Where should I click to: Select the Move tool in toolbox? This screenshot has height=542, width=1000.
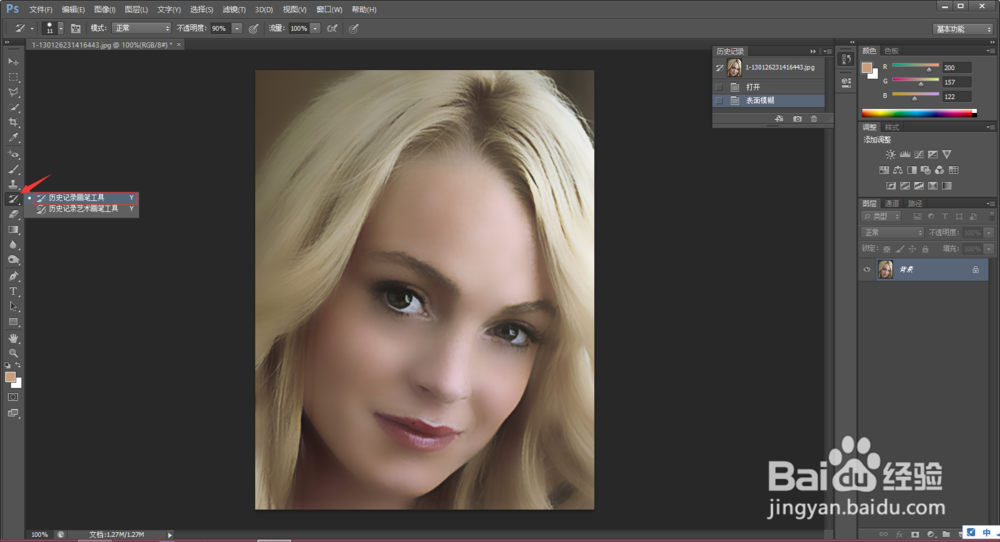click(x=13, y=62)
